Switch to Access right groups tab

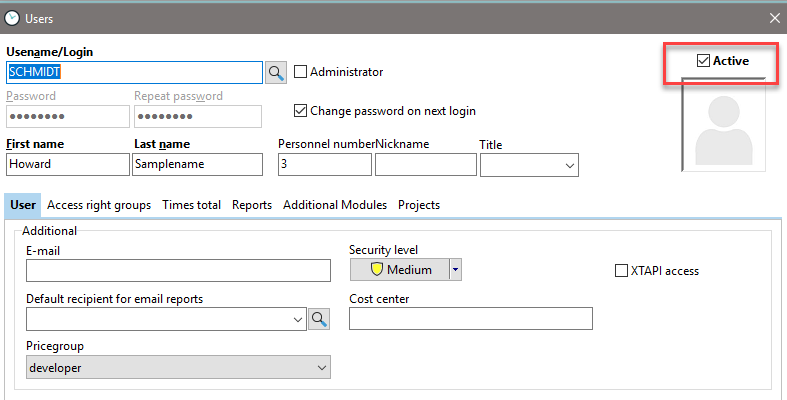99,205
